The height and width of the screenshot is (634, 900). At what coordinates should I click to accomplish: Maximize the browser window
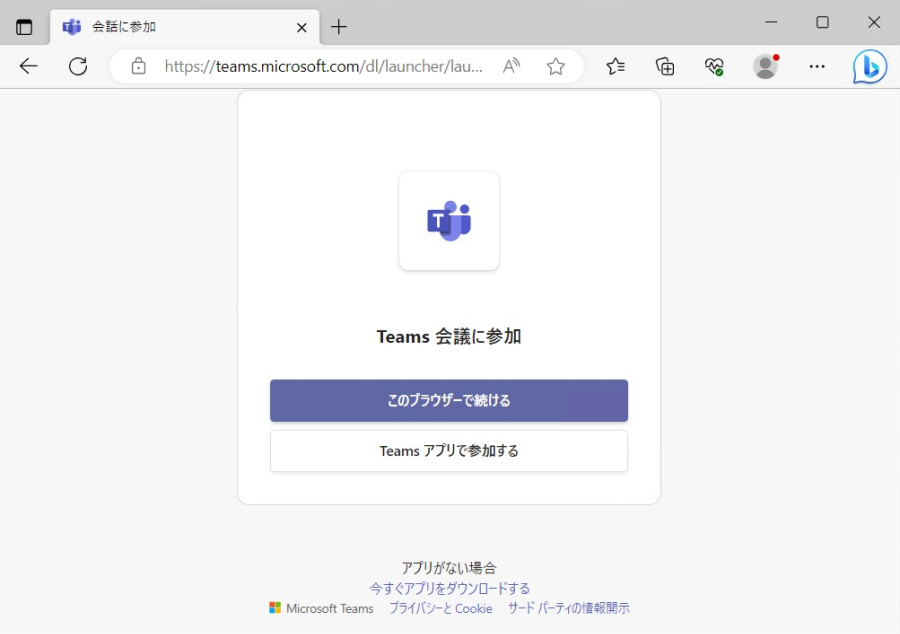823,22
